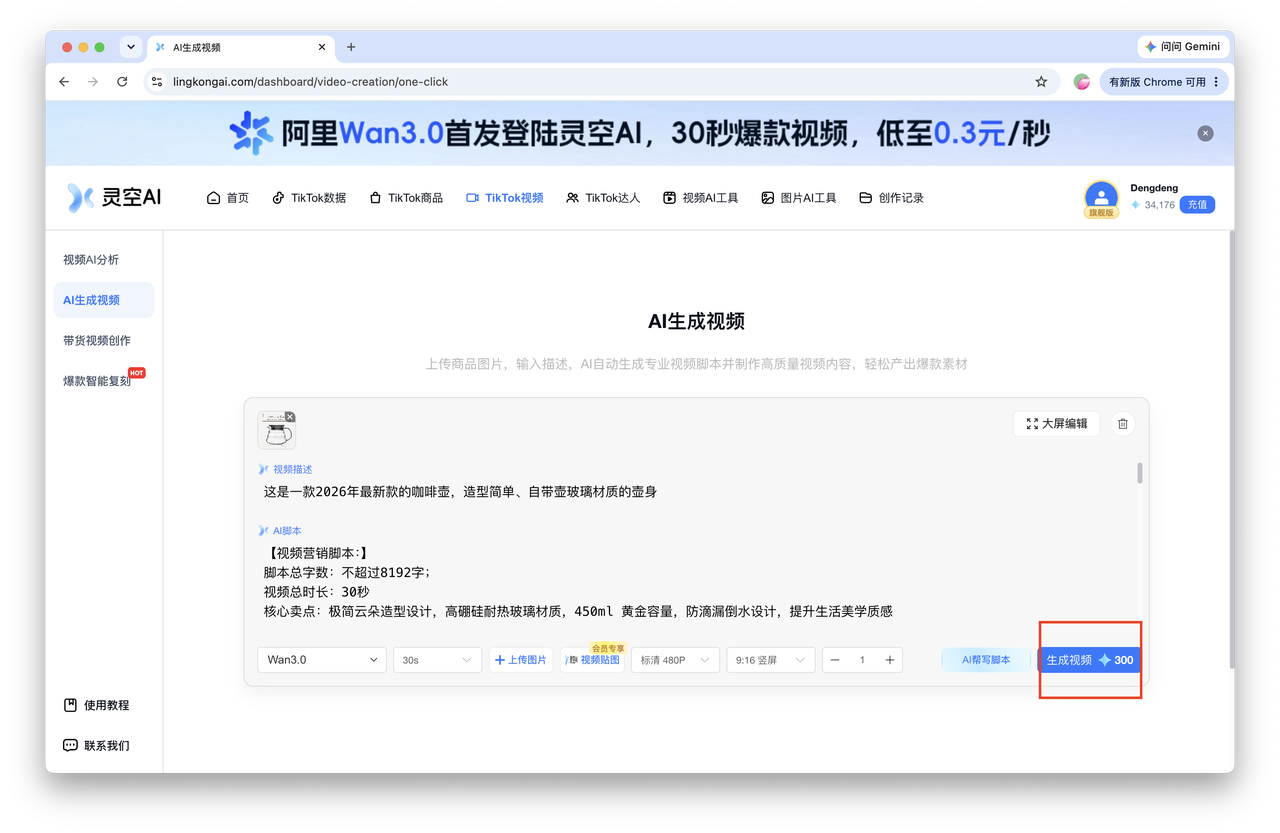Click the page's main vertical scrollbar
The image size is (1280, 833).
[1231, 450]
